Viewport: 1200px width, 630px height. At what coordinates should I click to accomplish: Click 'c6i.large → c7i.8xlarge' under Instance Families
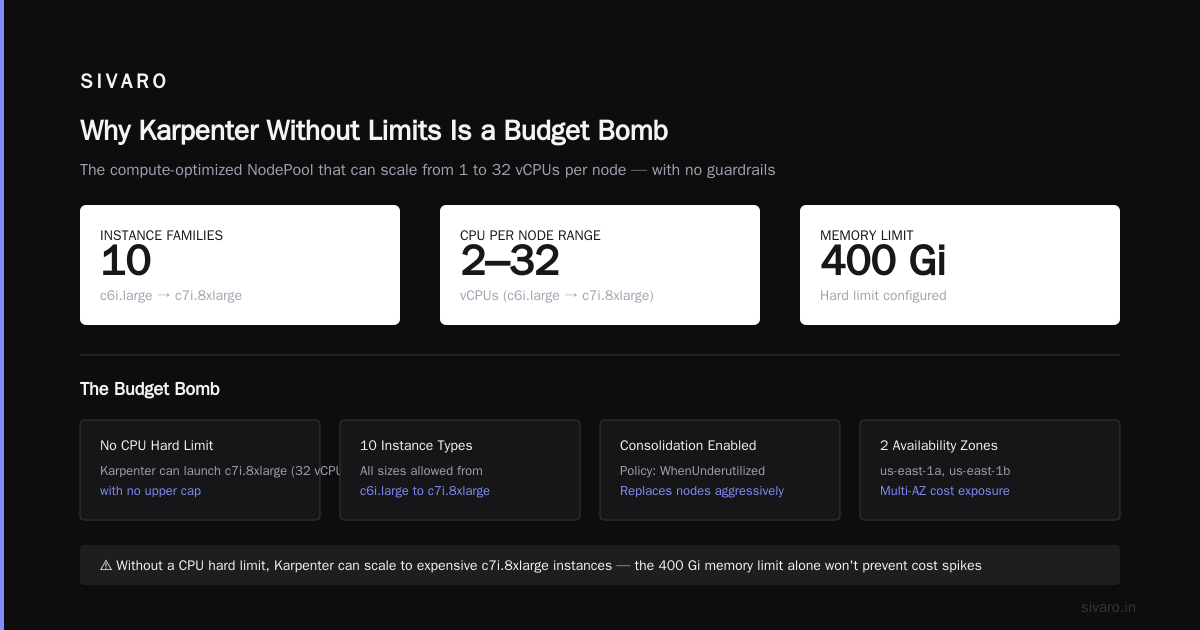[x=171, y=296]
